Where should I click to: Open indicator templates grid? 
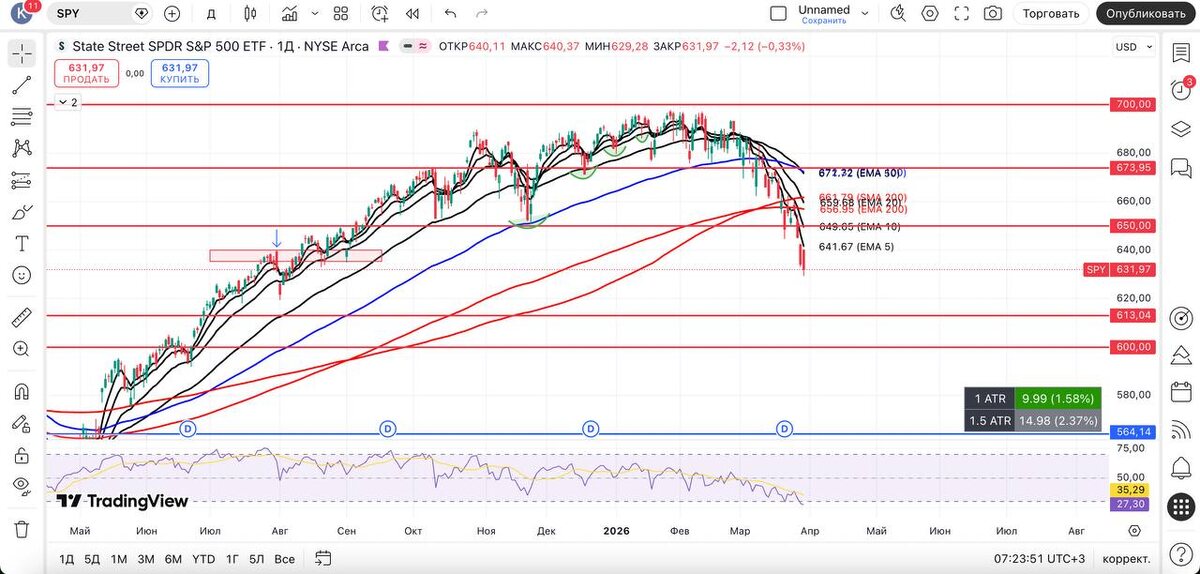[x=341, y=14]
